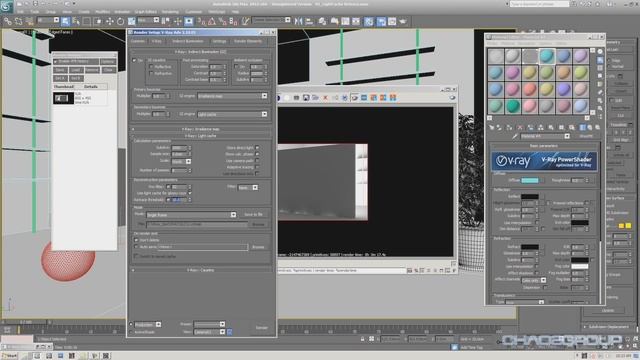Screen dimensions: 640x360
Task: Expand the V-Ray Irradiance map rollout
Action: (x=200, y=129)
